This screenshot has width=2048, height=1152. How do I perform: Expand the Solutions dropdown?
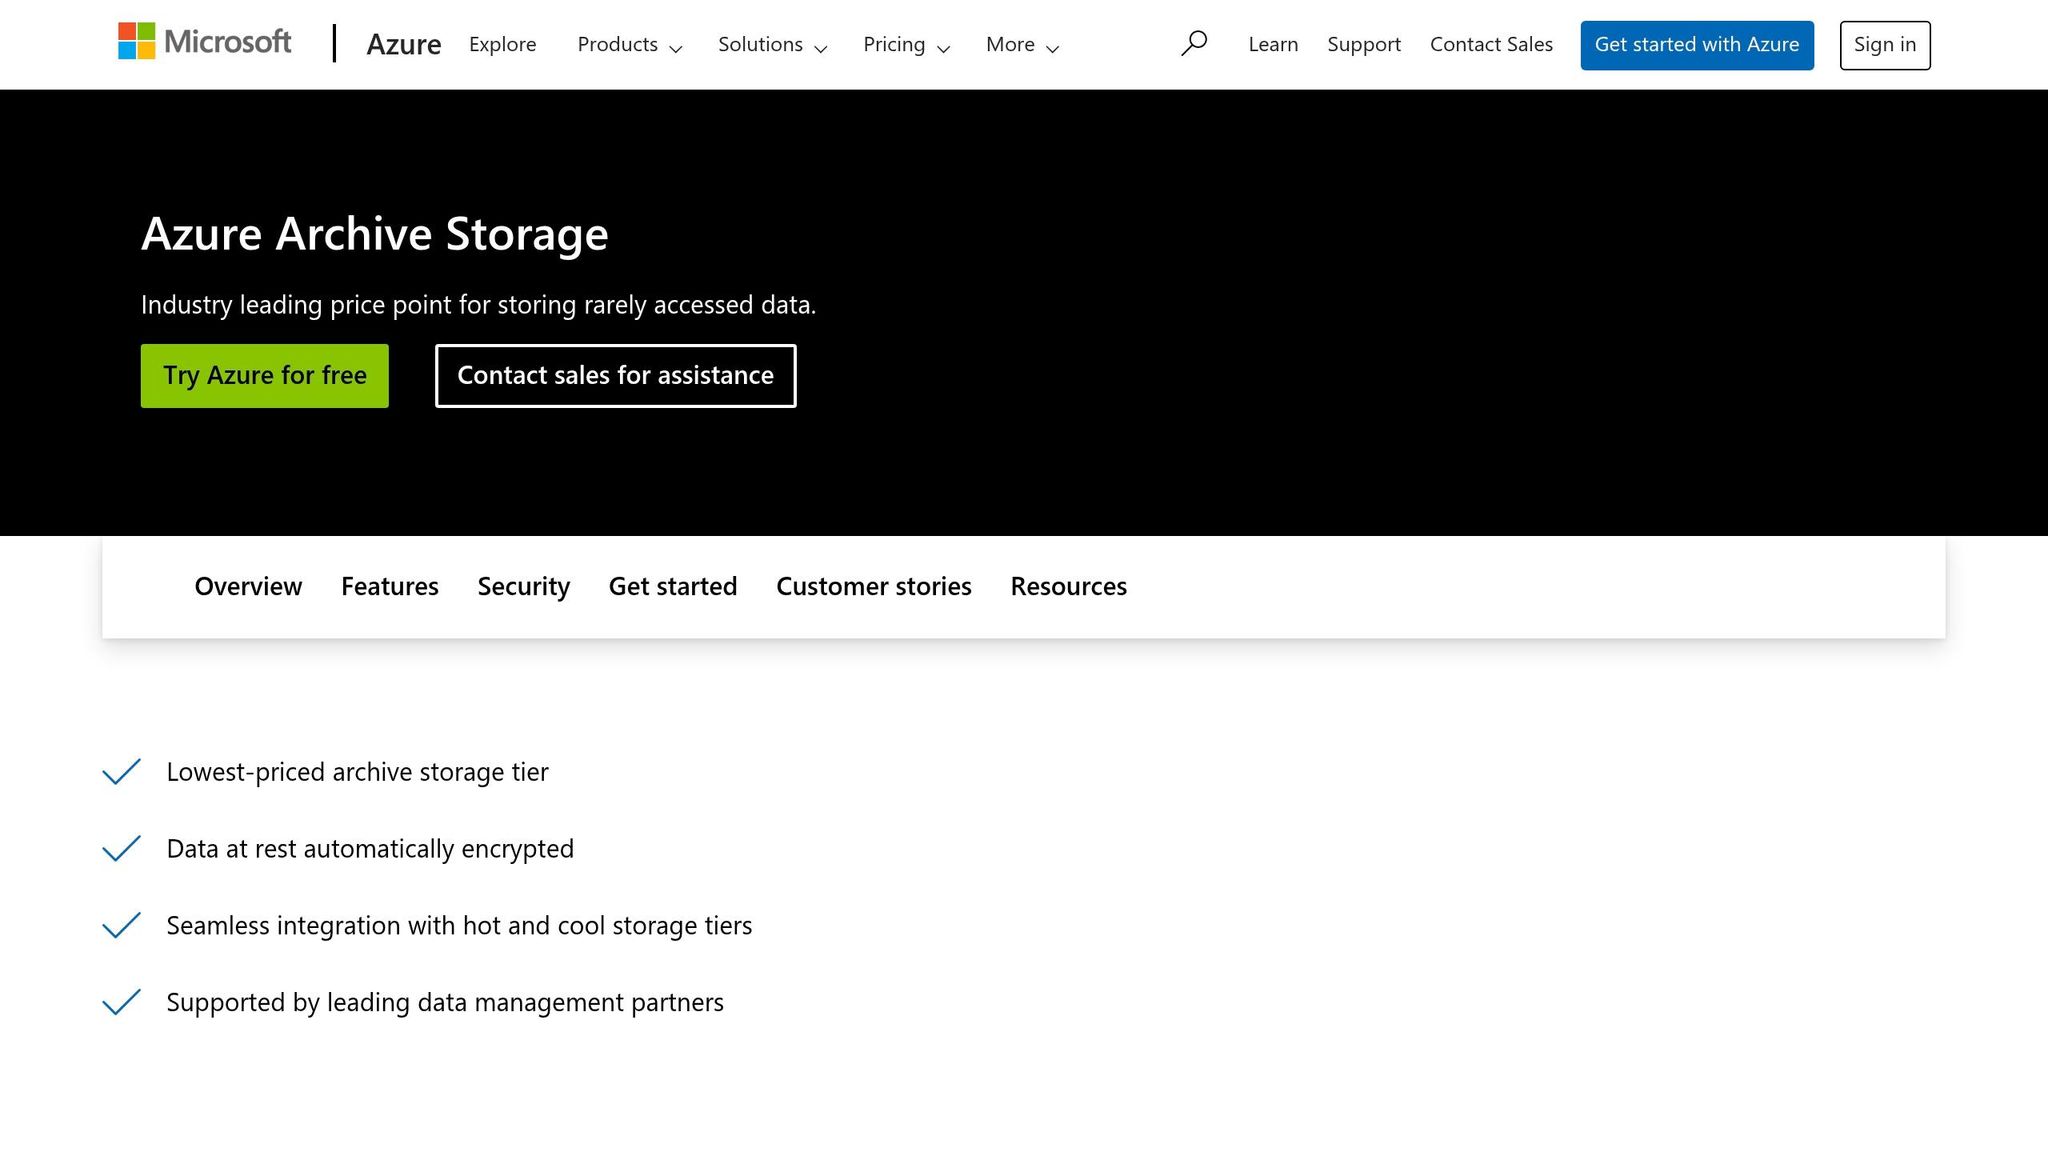(x=773, y=45)
